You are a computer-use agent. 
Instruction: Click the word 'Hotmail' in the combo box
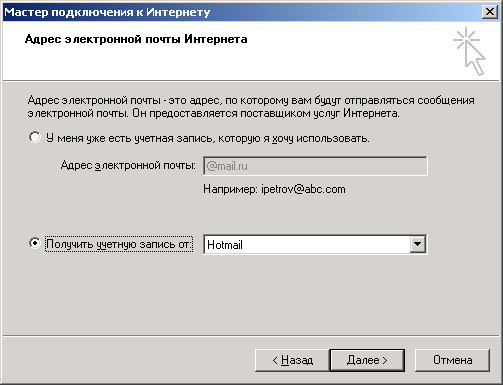[225, 245]
